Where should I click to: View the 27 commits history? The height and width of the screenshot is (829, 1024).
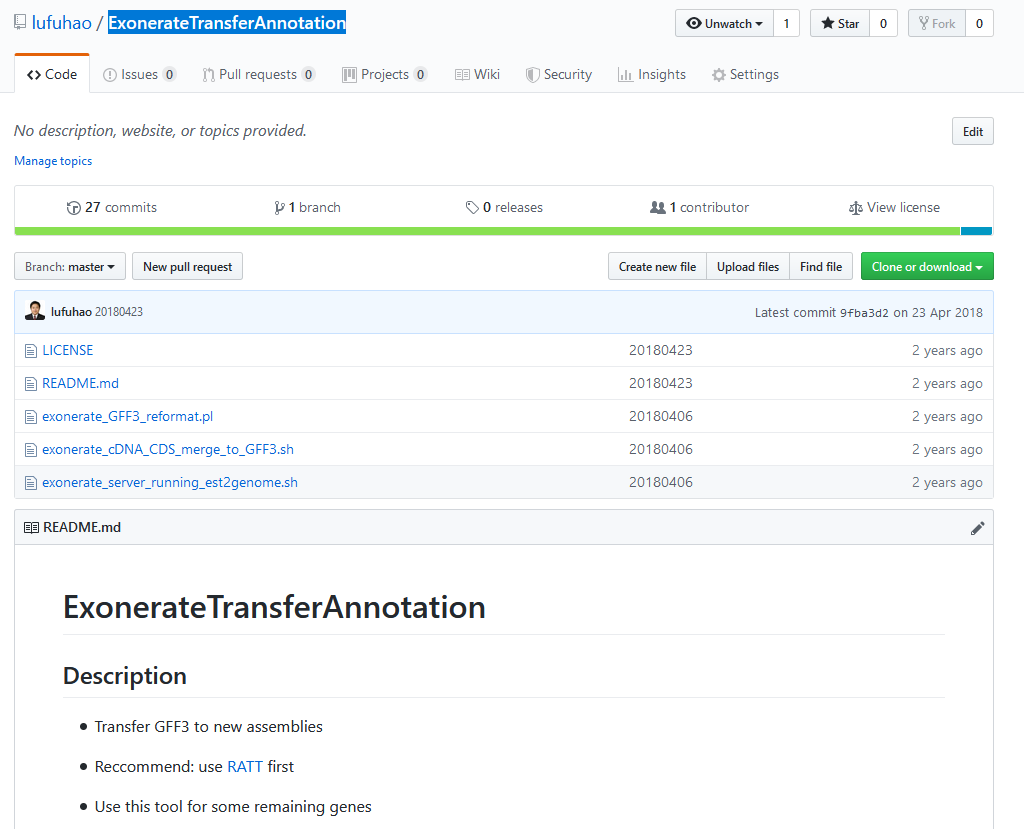pos(112,207)
